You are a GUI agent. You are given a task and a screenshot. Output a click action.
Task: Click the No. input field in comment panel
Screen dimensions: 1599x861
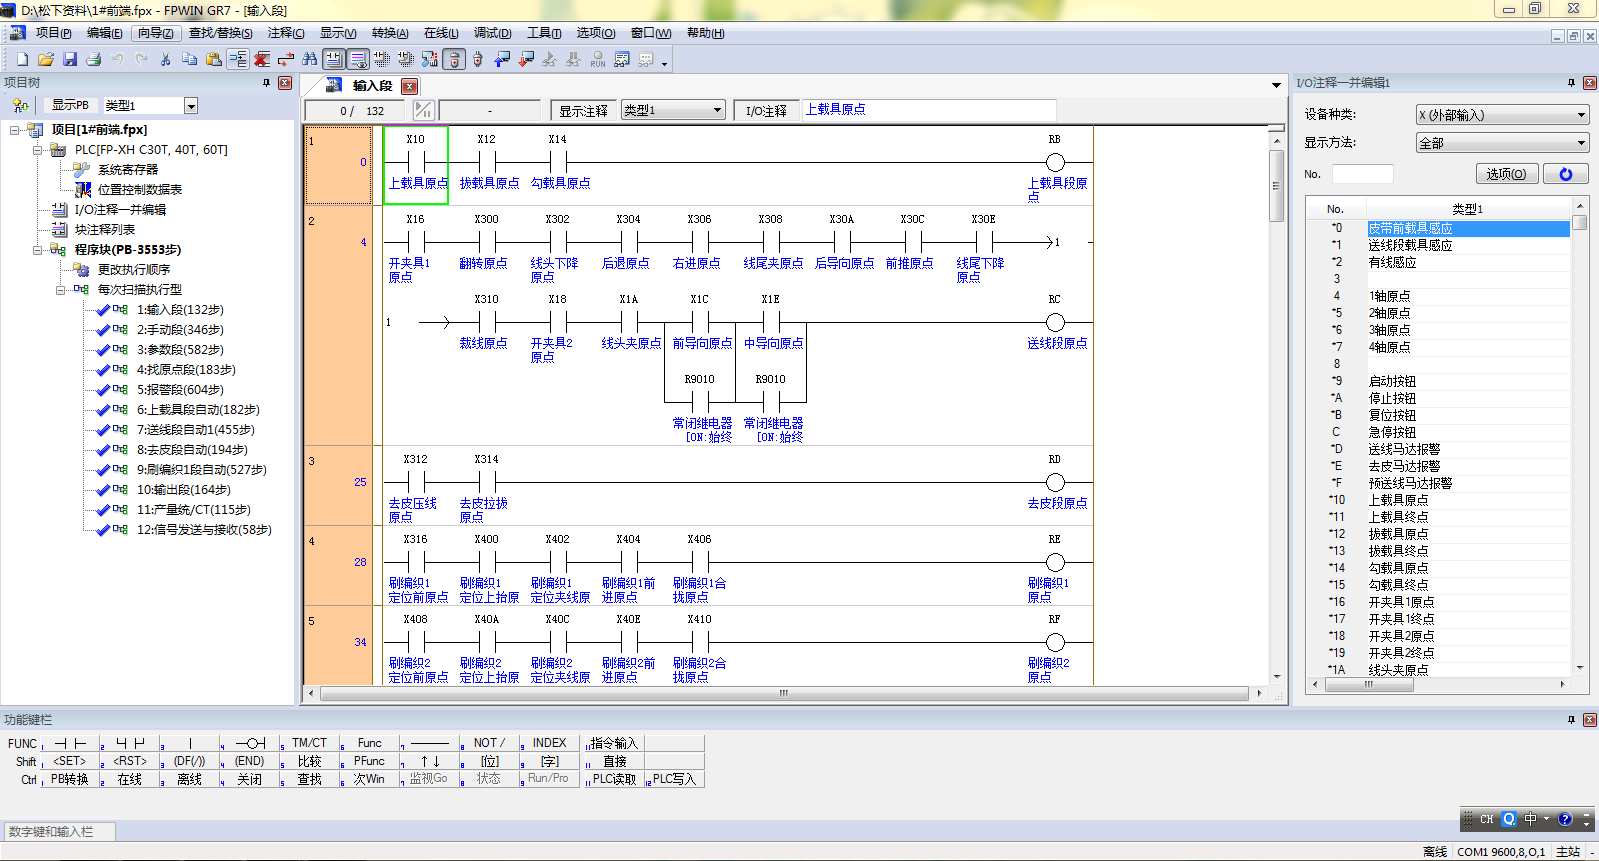click(1362, 174)
